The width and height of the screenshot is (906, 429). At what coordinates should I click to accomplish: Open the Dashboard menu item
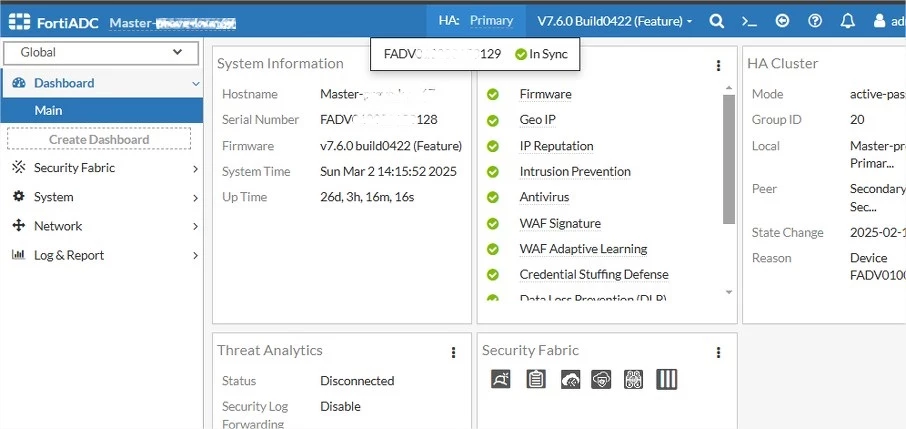click(x=102, y=83)
